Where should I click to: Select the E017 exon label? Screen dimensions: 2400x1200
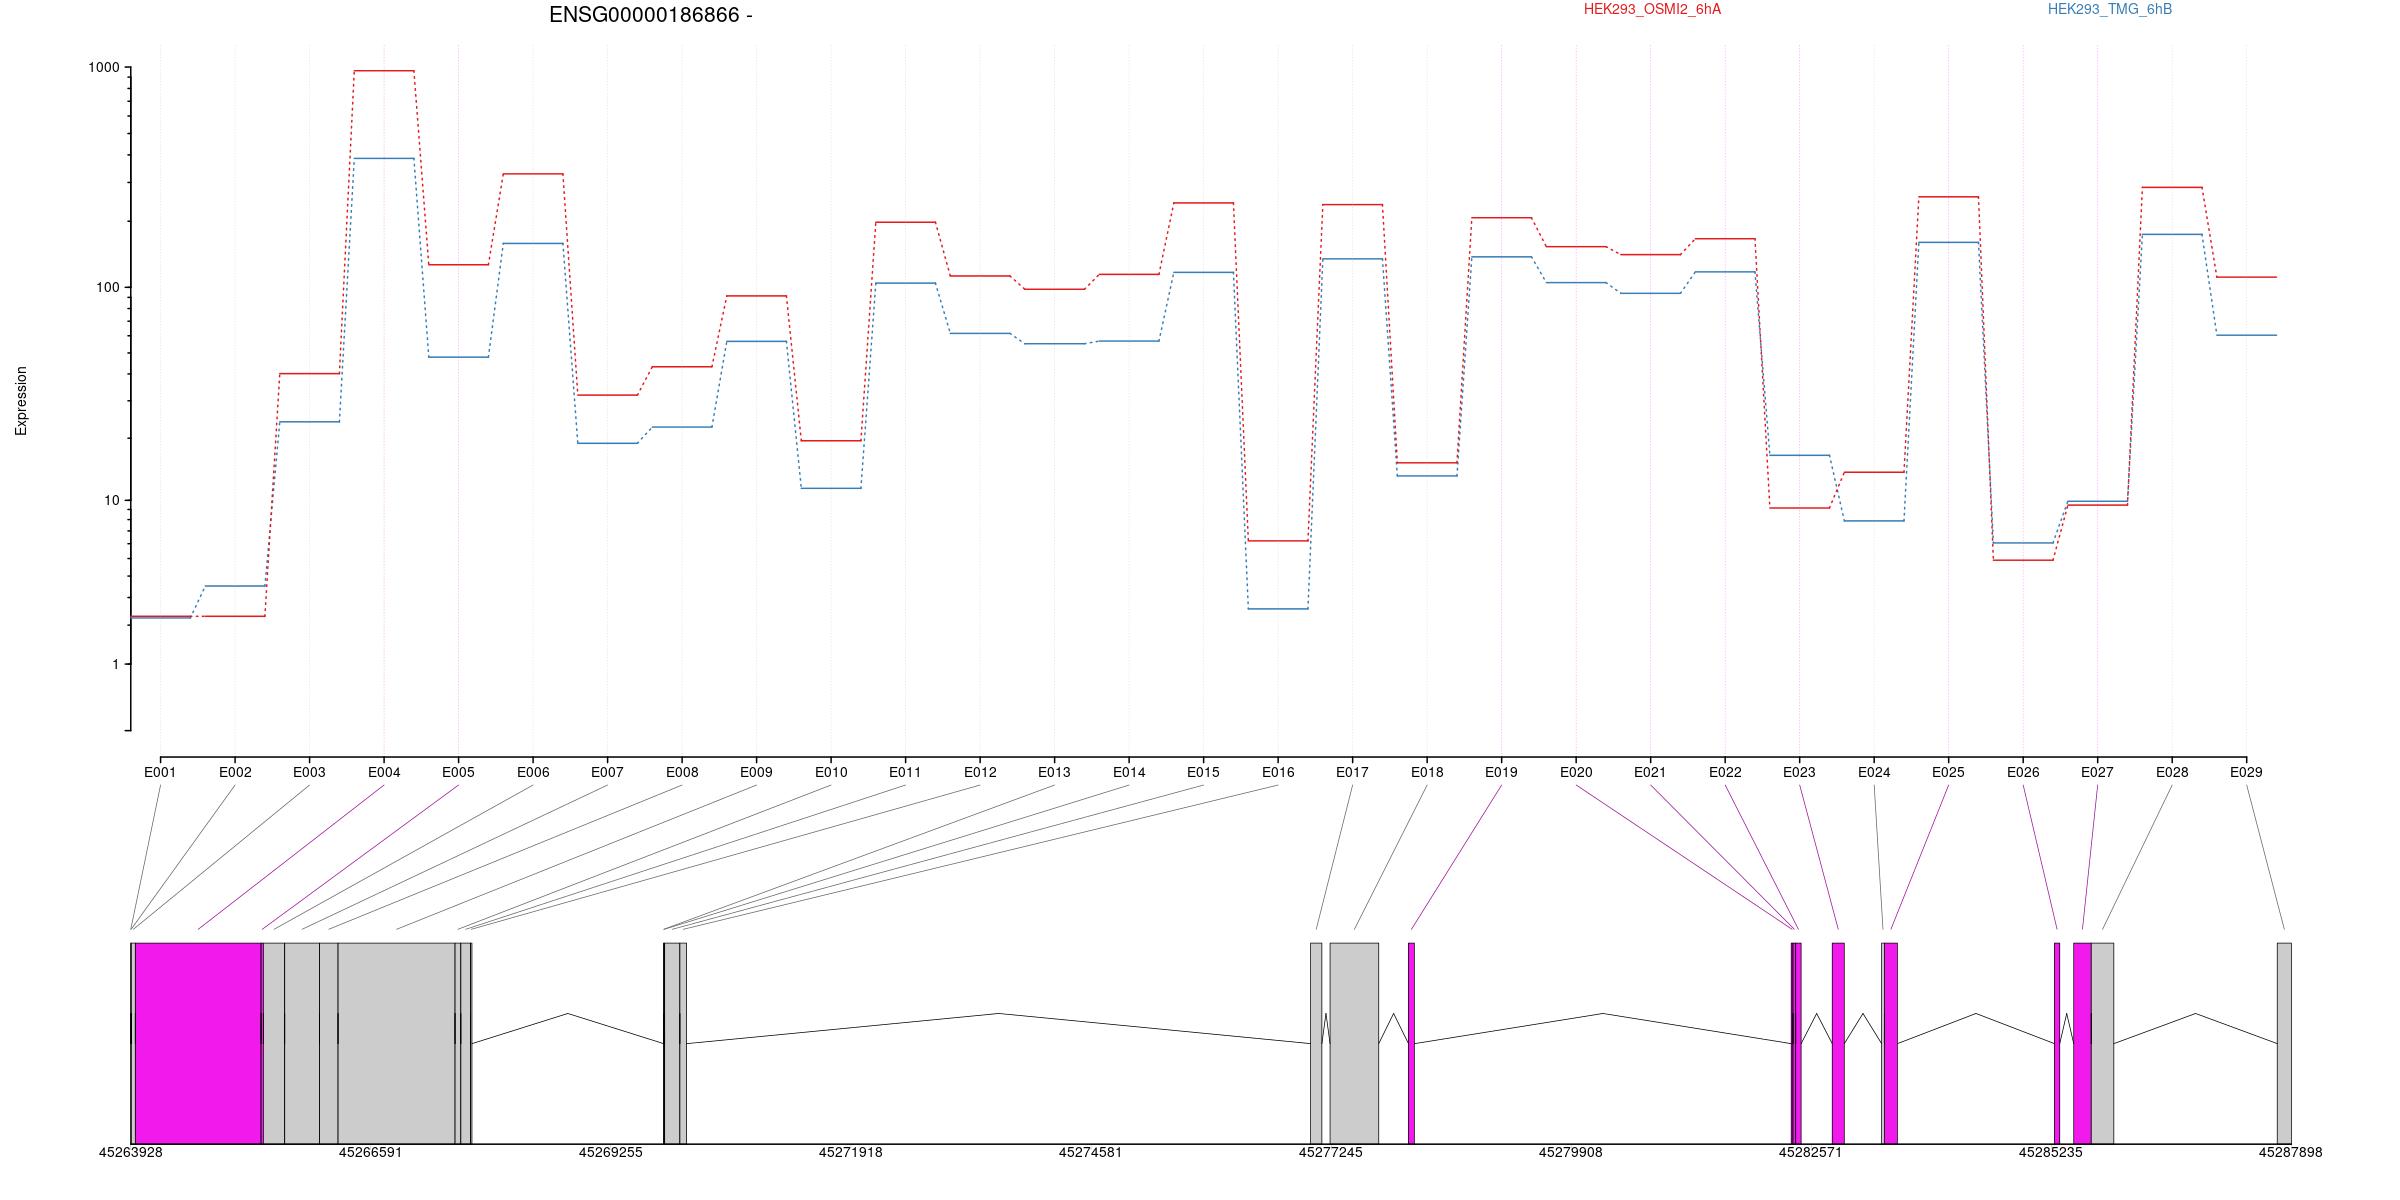click(1352, 772)
